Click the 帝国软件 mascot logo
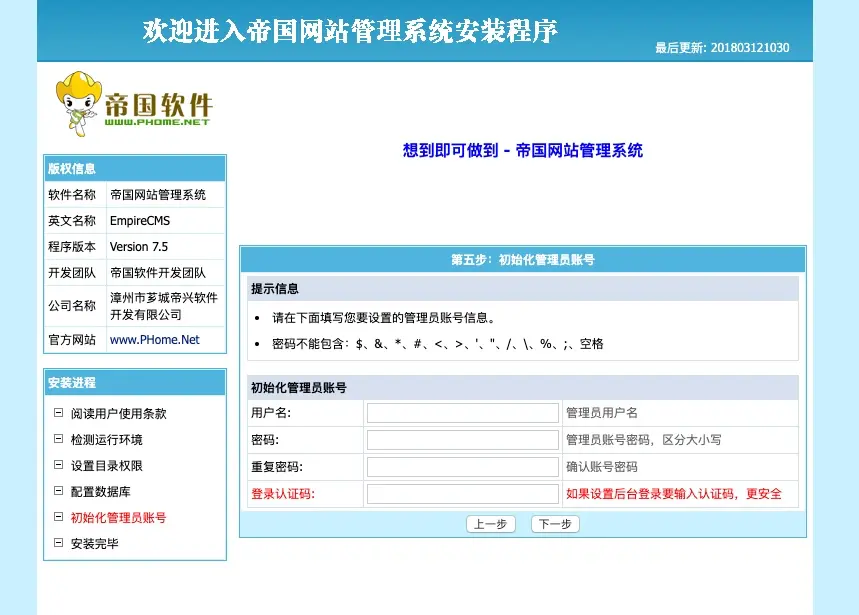This screenshot has width=859, height=615. click(x=133, y=104)
